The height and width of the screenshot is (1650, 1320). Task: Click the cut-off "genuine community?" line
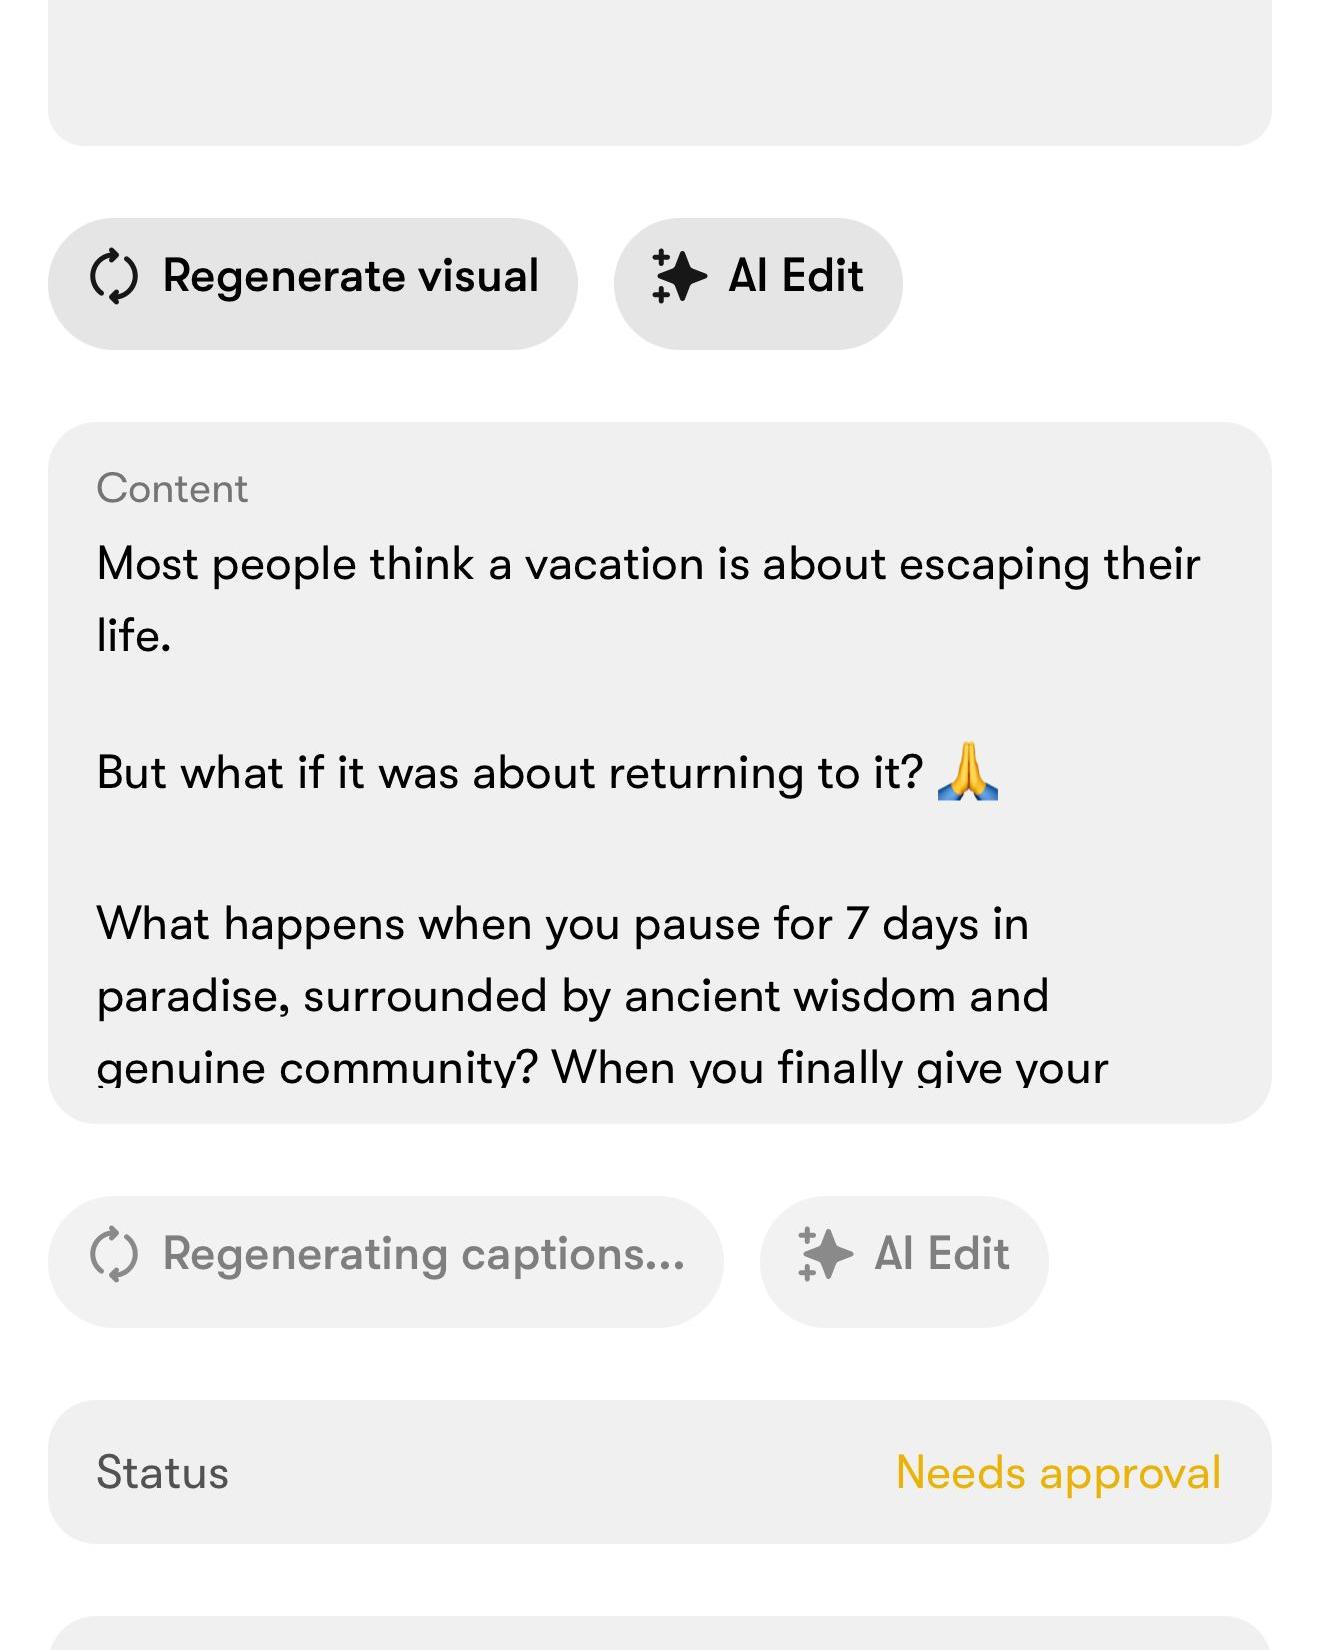(x=602, y=1068)
